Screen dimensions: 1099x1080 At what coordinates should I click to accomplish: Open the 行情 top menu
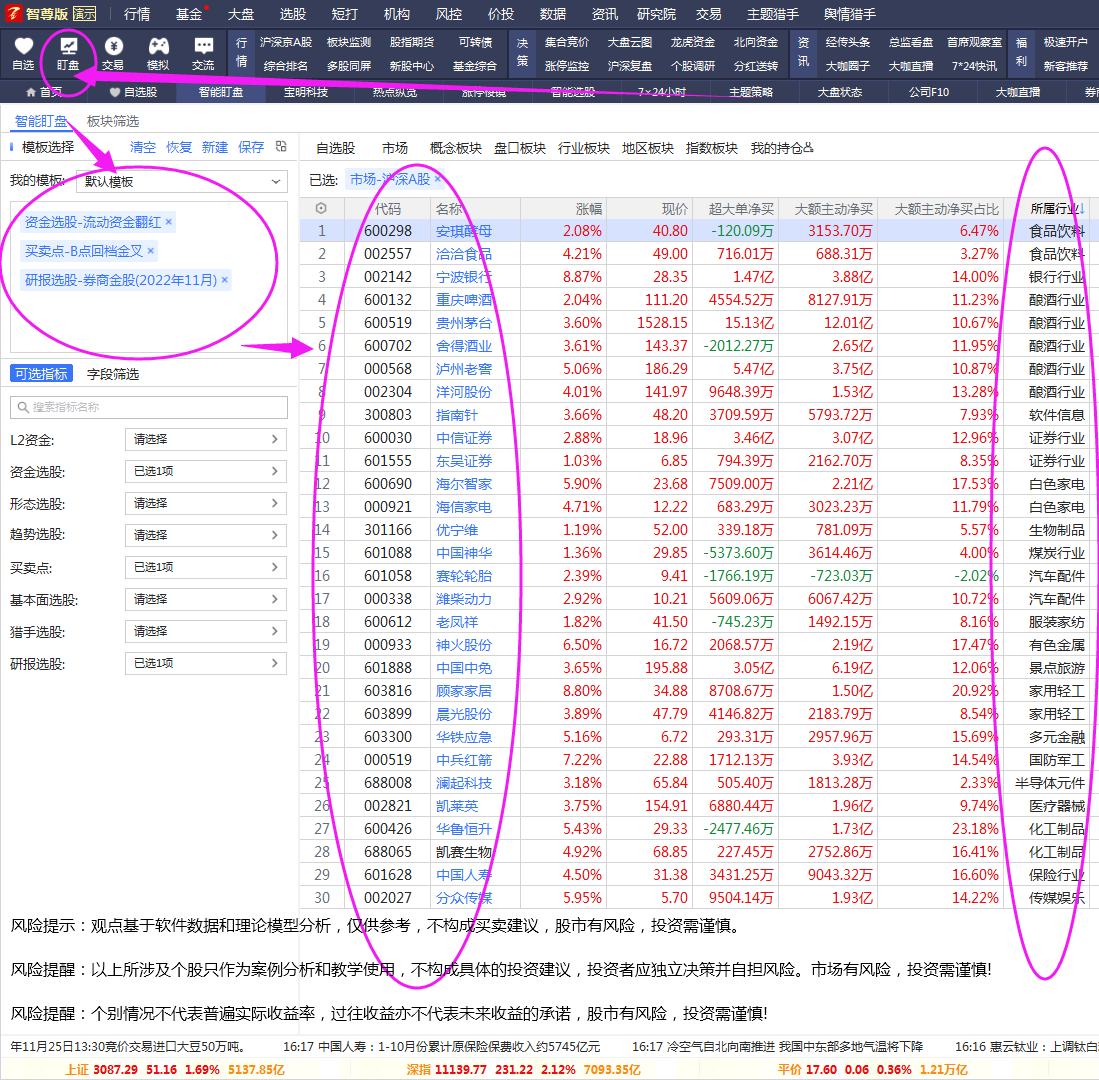(137, 14)
